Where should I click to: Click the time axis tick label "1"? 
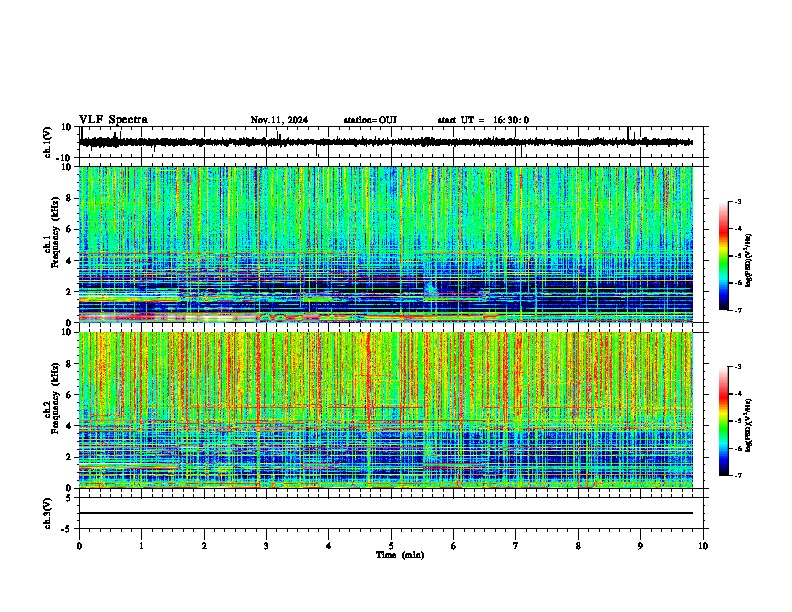coord(141,546)
